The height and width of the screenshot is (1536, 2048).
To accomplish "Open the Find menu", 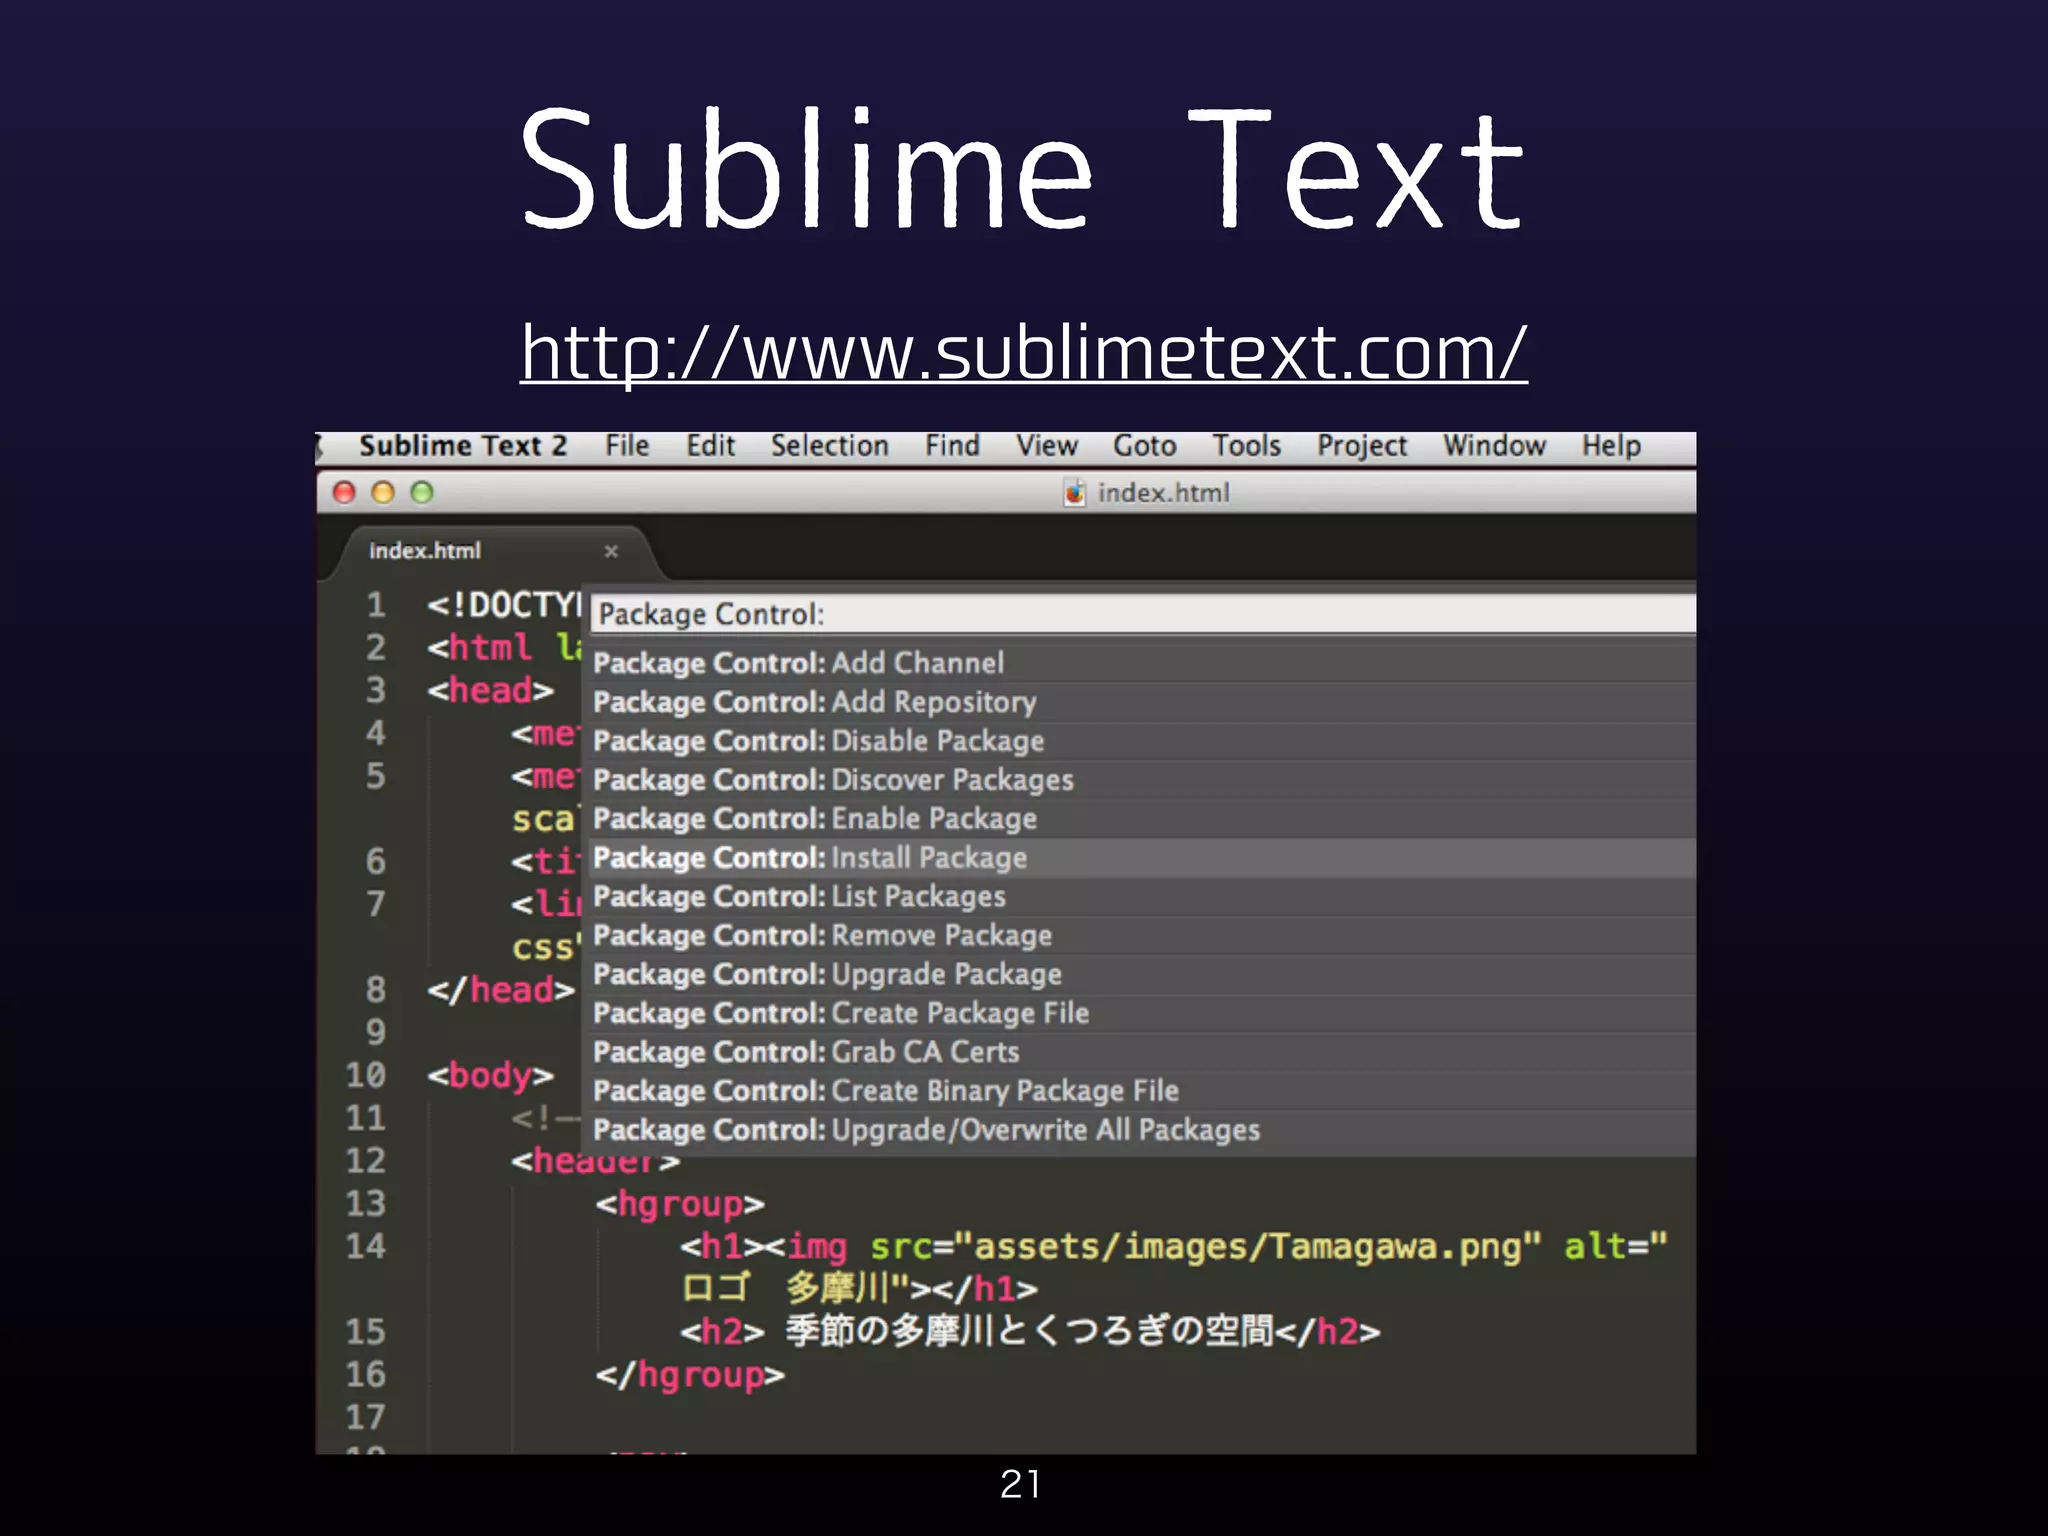I will tap(952, 446).
